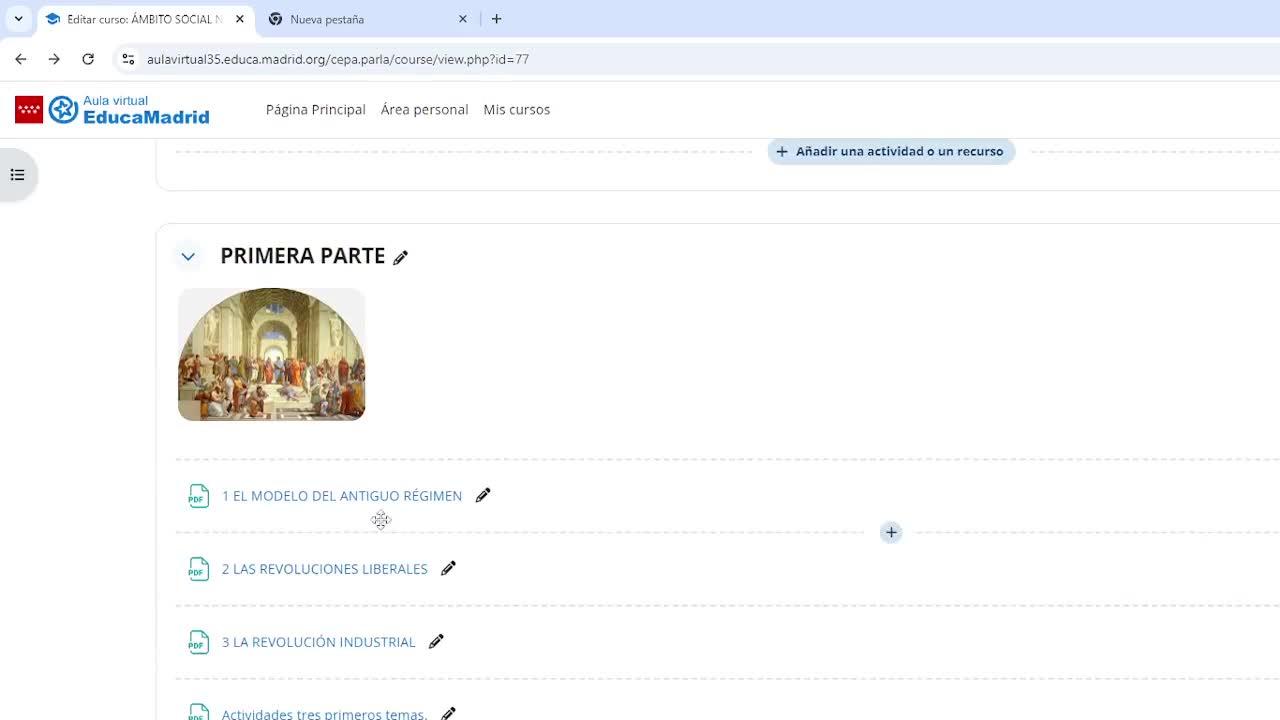Edit title of Las Revoluciones Liberales

[448, 568]
